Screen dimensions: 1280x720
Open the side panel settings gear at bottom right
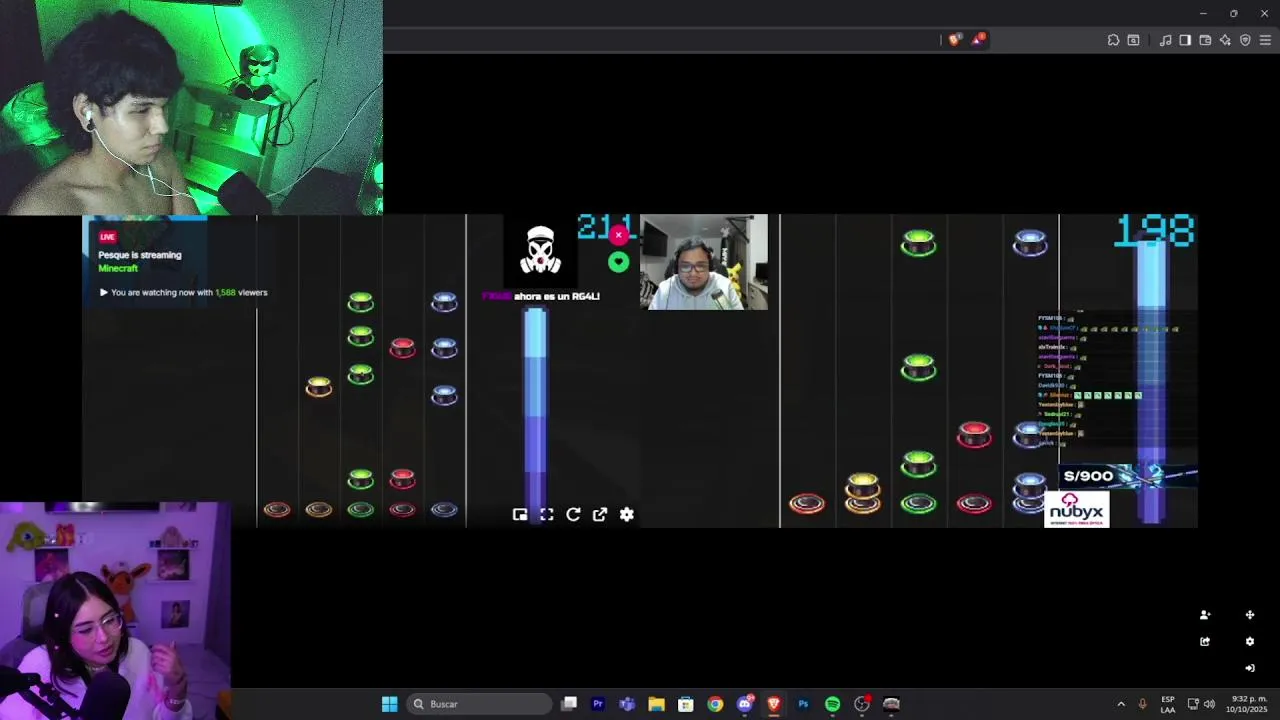point(1249,641)
